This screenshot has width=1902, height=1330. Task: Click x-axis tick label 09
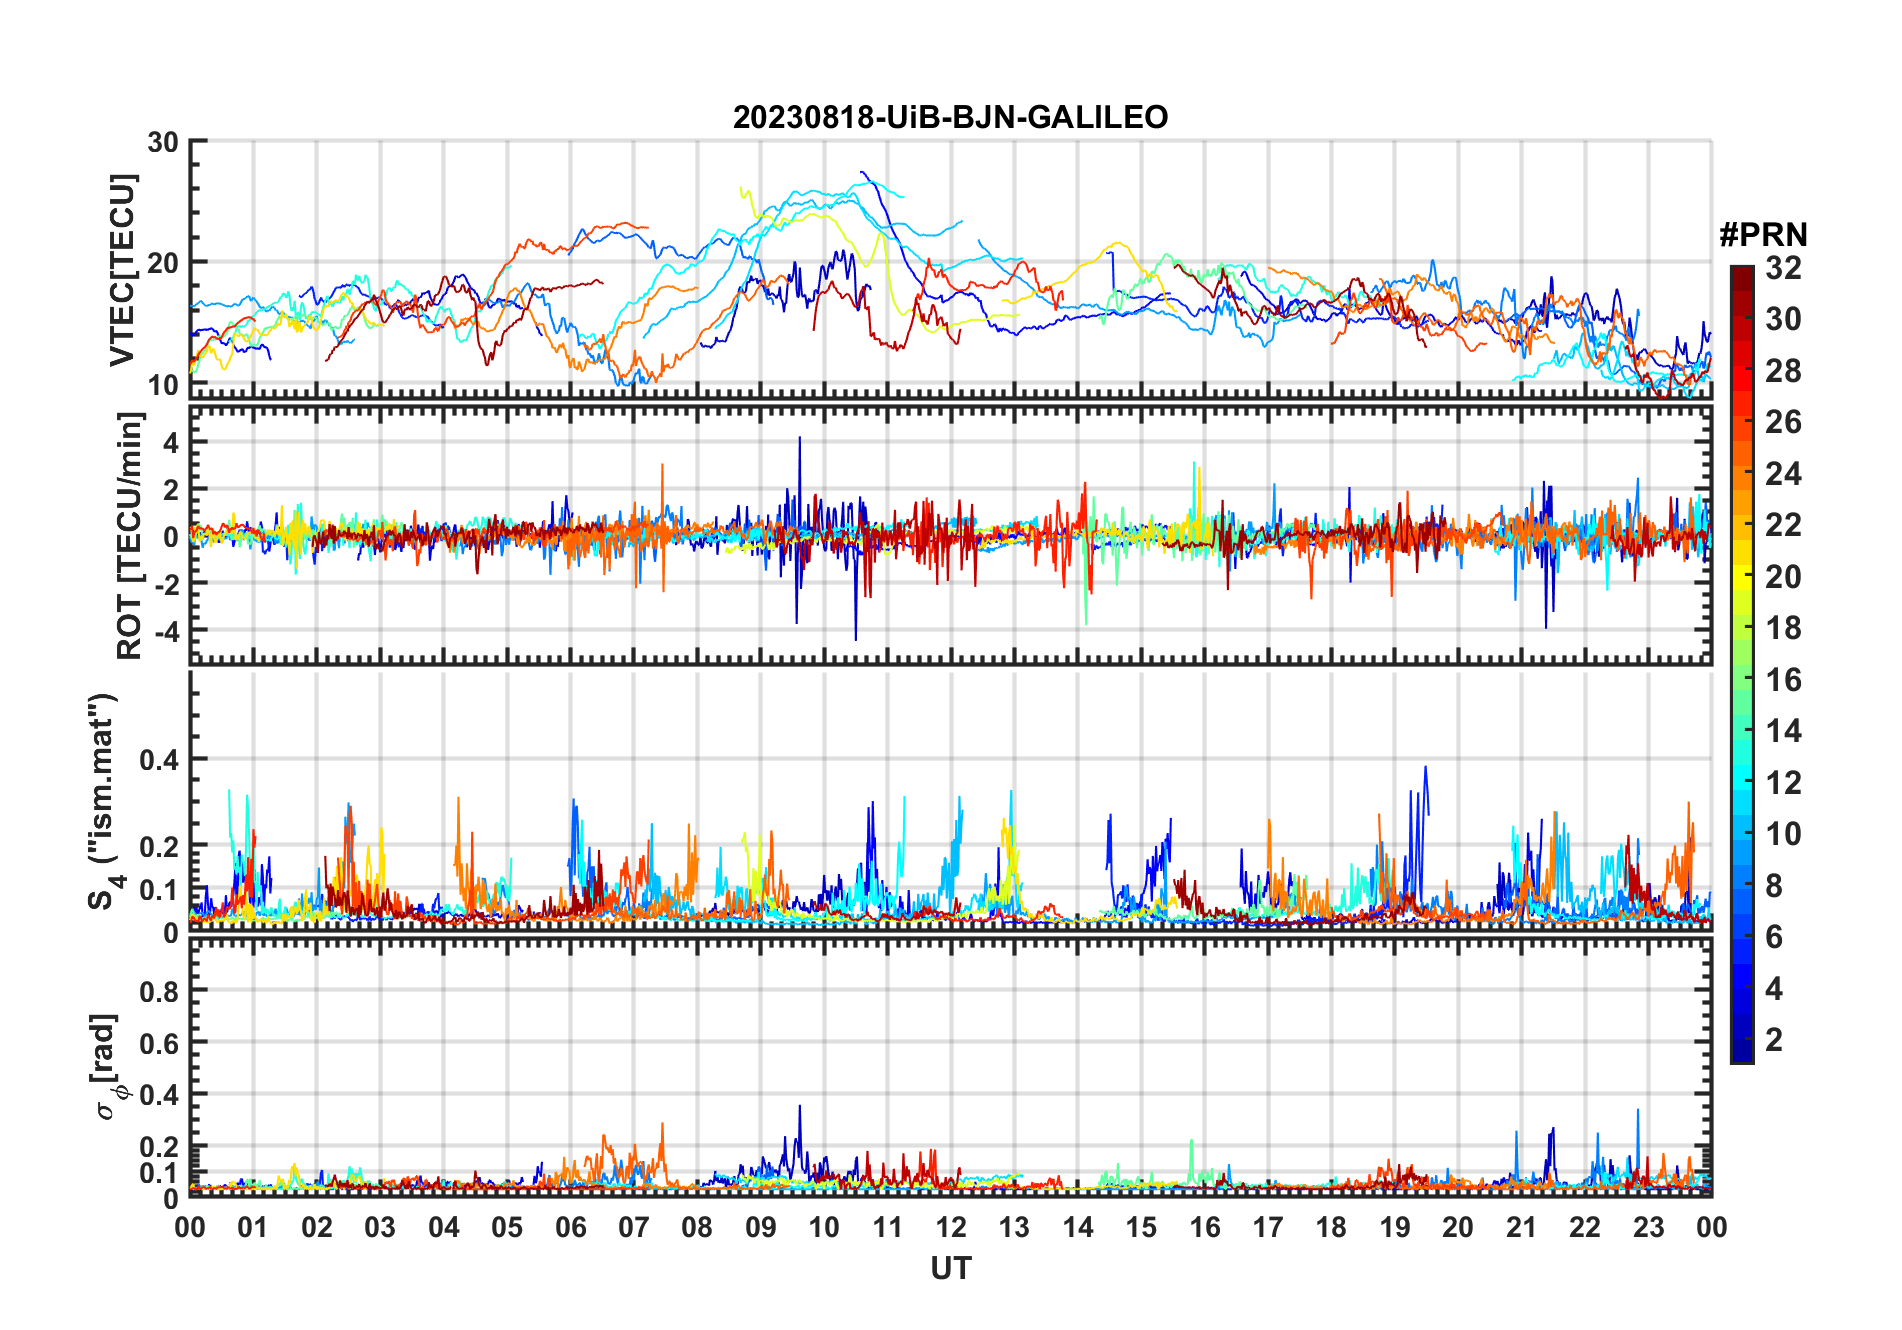click(760, 1227)
